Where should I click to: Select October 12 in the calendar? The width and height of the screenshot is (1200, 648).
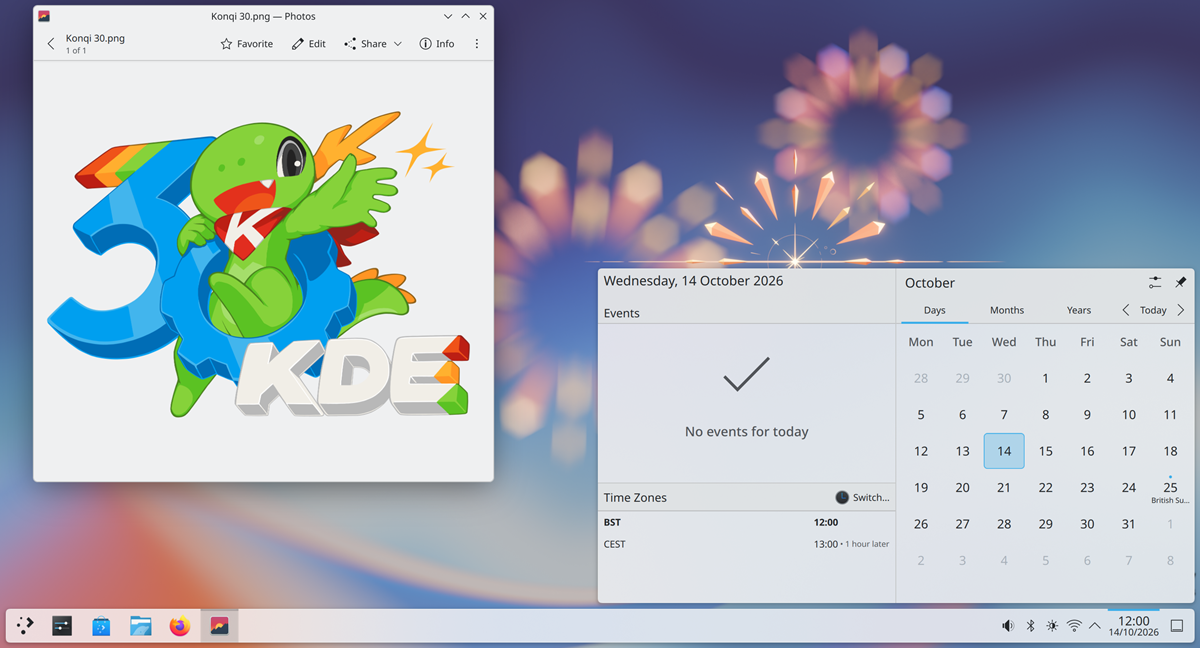[x=921, y=451]
